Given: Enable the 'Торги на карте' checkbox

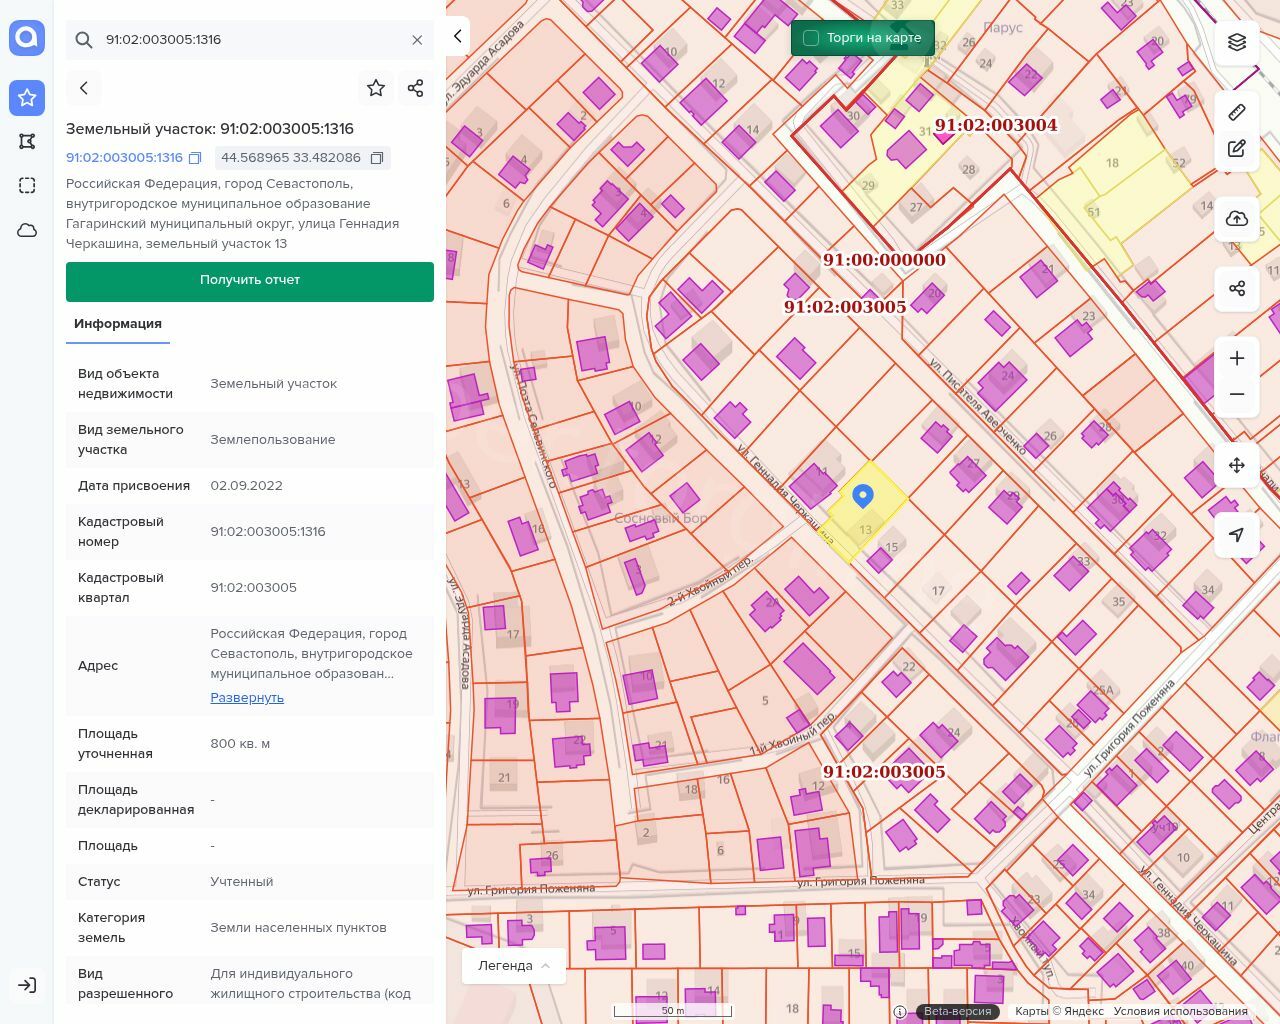Looking at the screenshot, I should [x=811, y=38].
